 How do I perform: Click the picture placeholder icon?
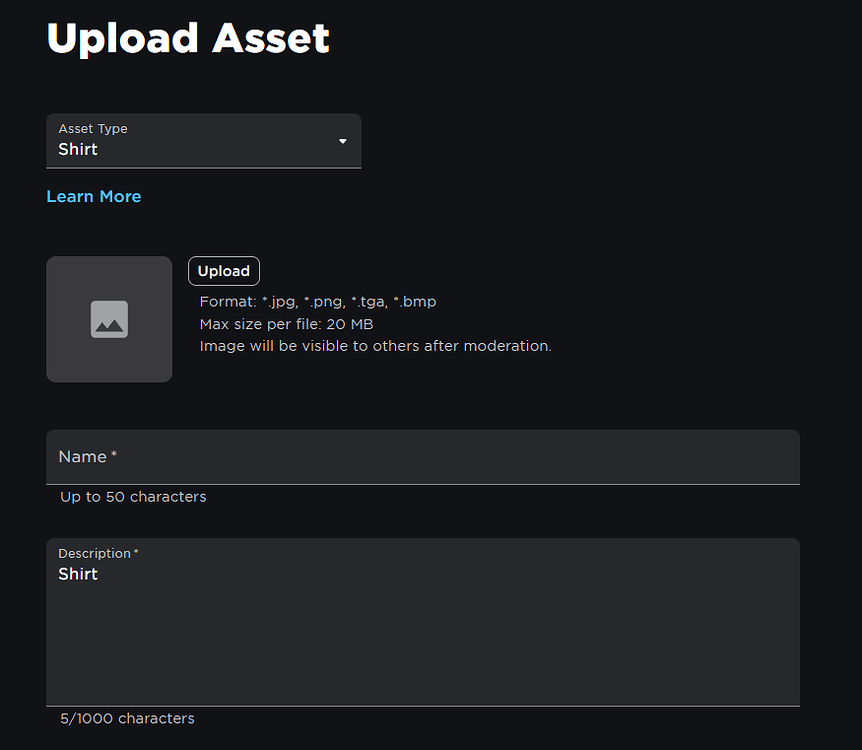(109, 319)
